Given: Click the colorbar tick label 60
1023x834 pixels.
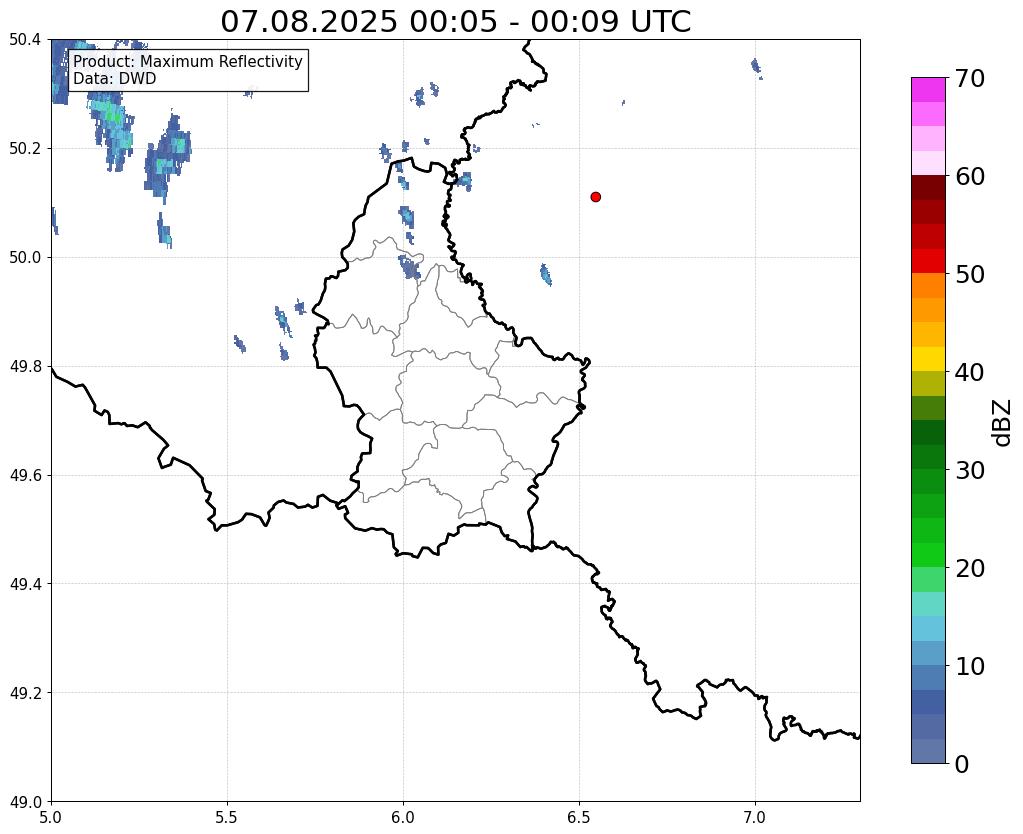Looking at the screenshot, I should pyautogui.click(x=969, y=176).
